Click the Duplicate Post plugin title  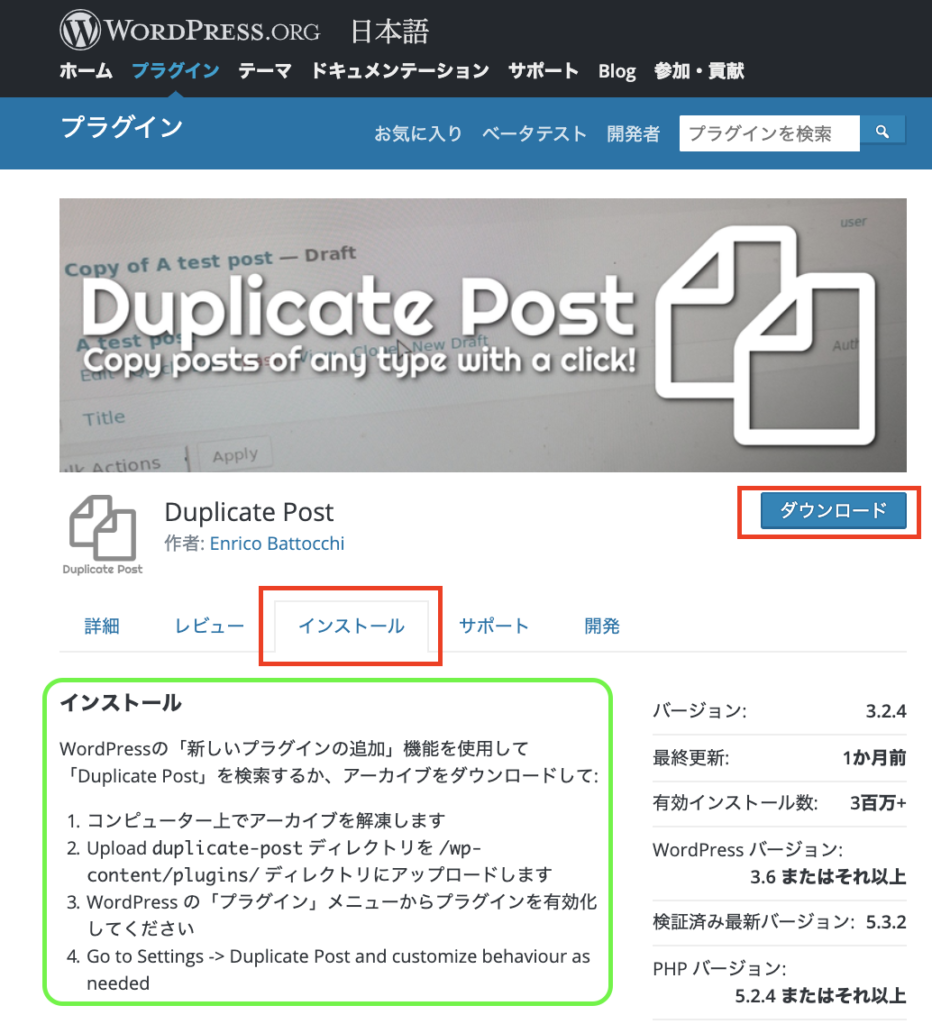[x=249, y=511]
